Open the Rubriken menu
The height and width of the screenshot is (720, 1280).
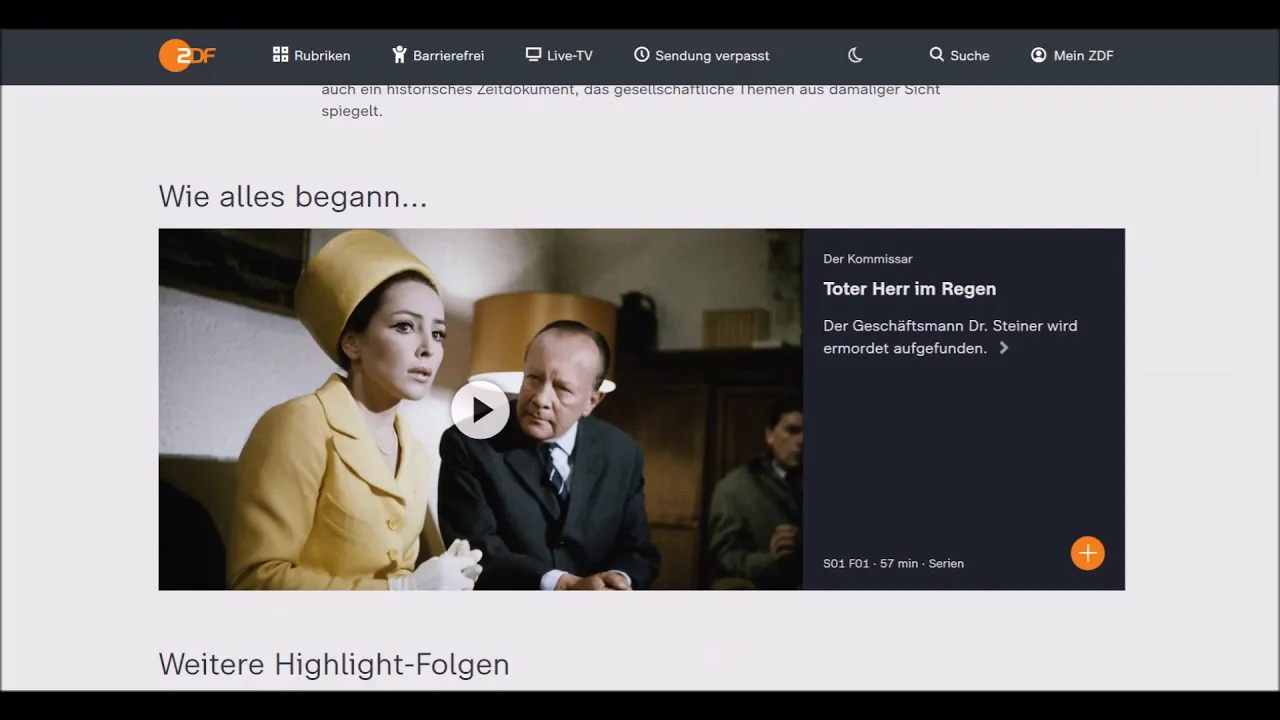click(x=311, y=55)
